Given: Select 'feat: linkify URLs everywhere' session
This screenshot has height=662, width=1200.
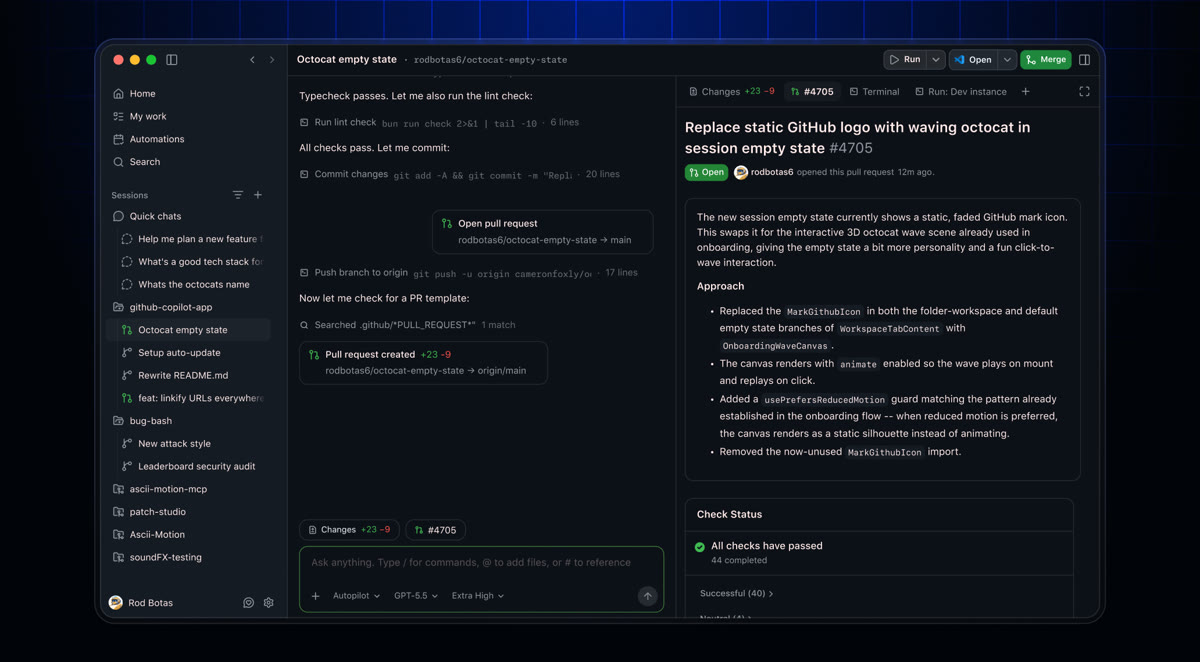Looking at the screenshot, I should tap(188, 398).
